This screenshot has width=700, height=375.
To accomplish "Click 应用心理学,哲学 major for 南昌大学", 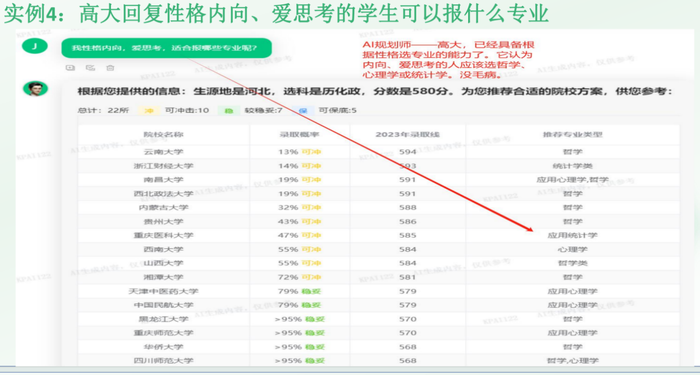I will point(573,180).
